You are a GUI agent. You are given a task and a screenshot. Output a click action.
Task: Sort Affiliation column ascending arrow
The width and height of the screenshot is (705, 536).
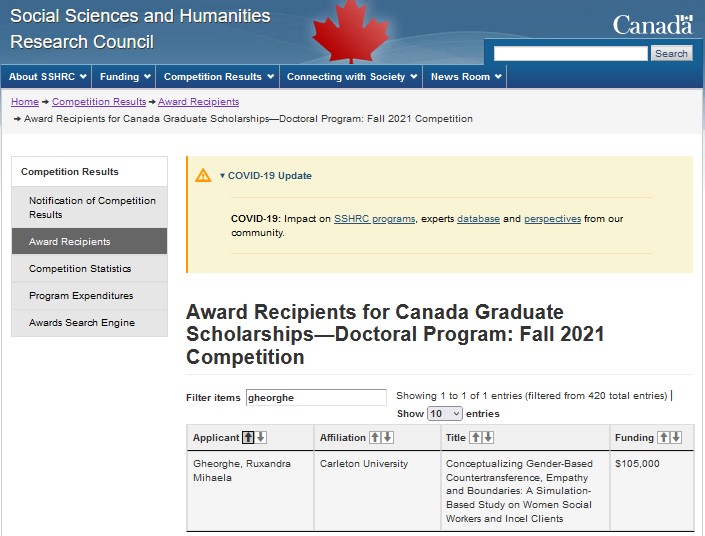(376, 438)
